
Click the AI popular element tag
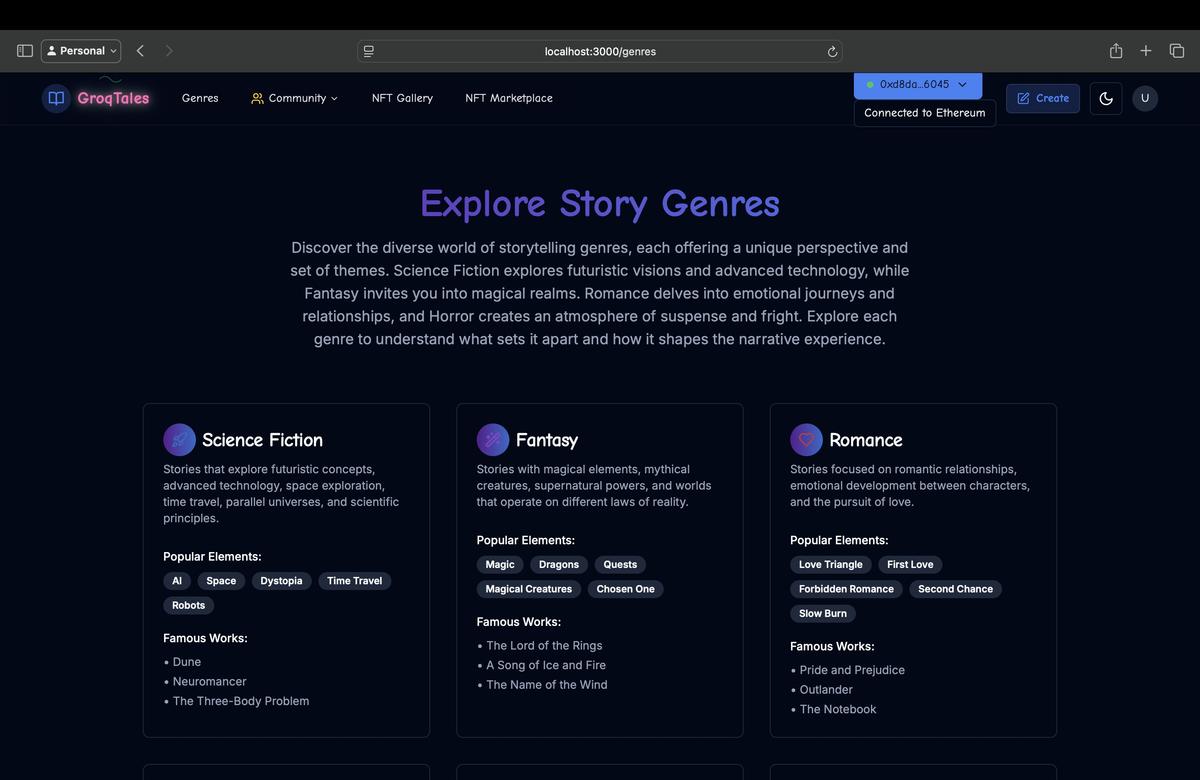coord(176,580)
